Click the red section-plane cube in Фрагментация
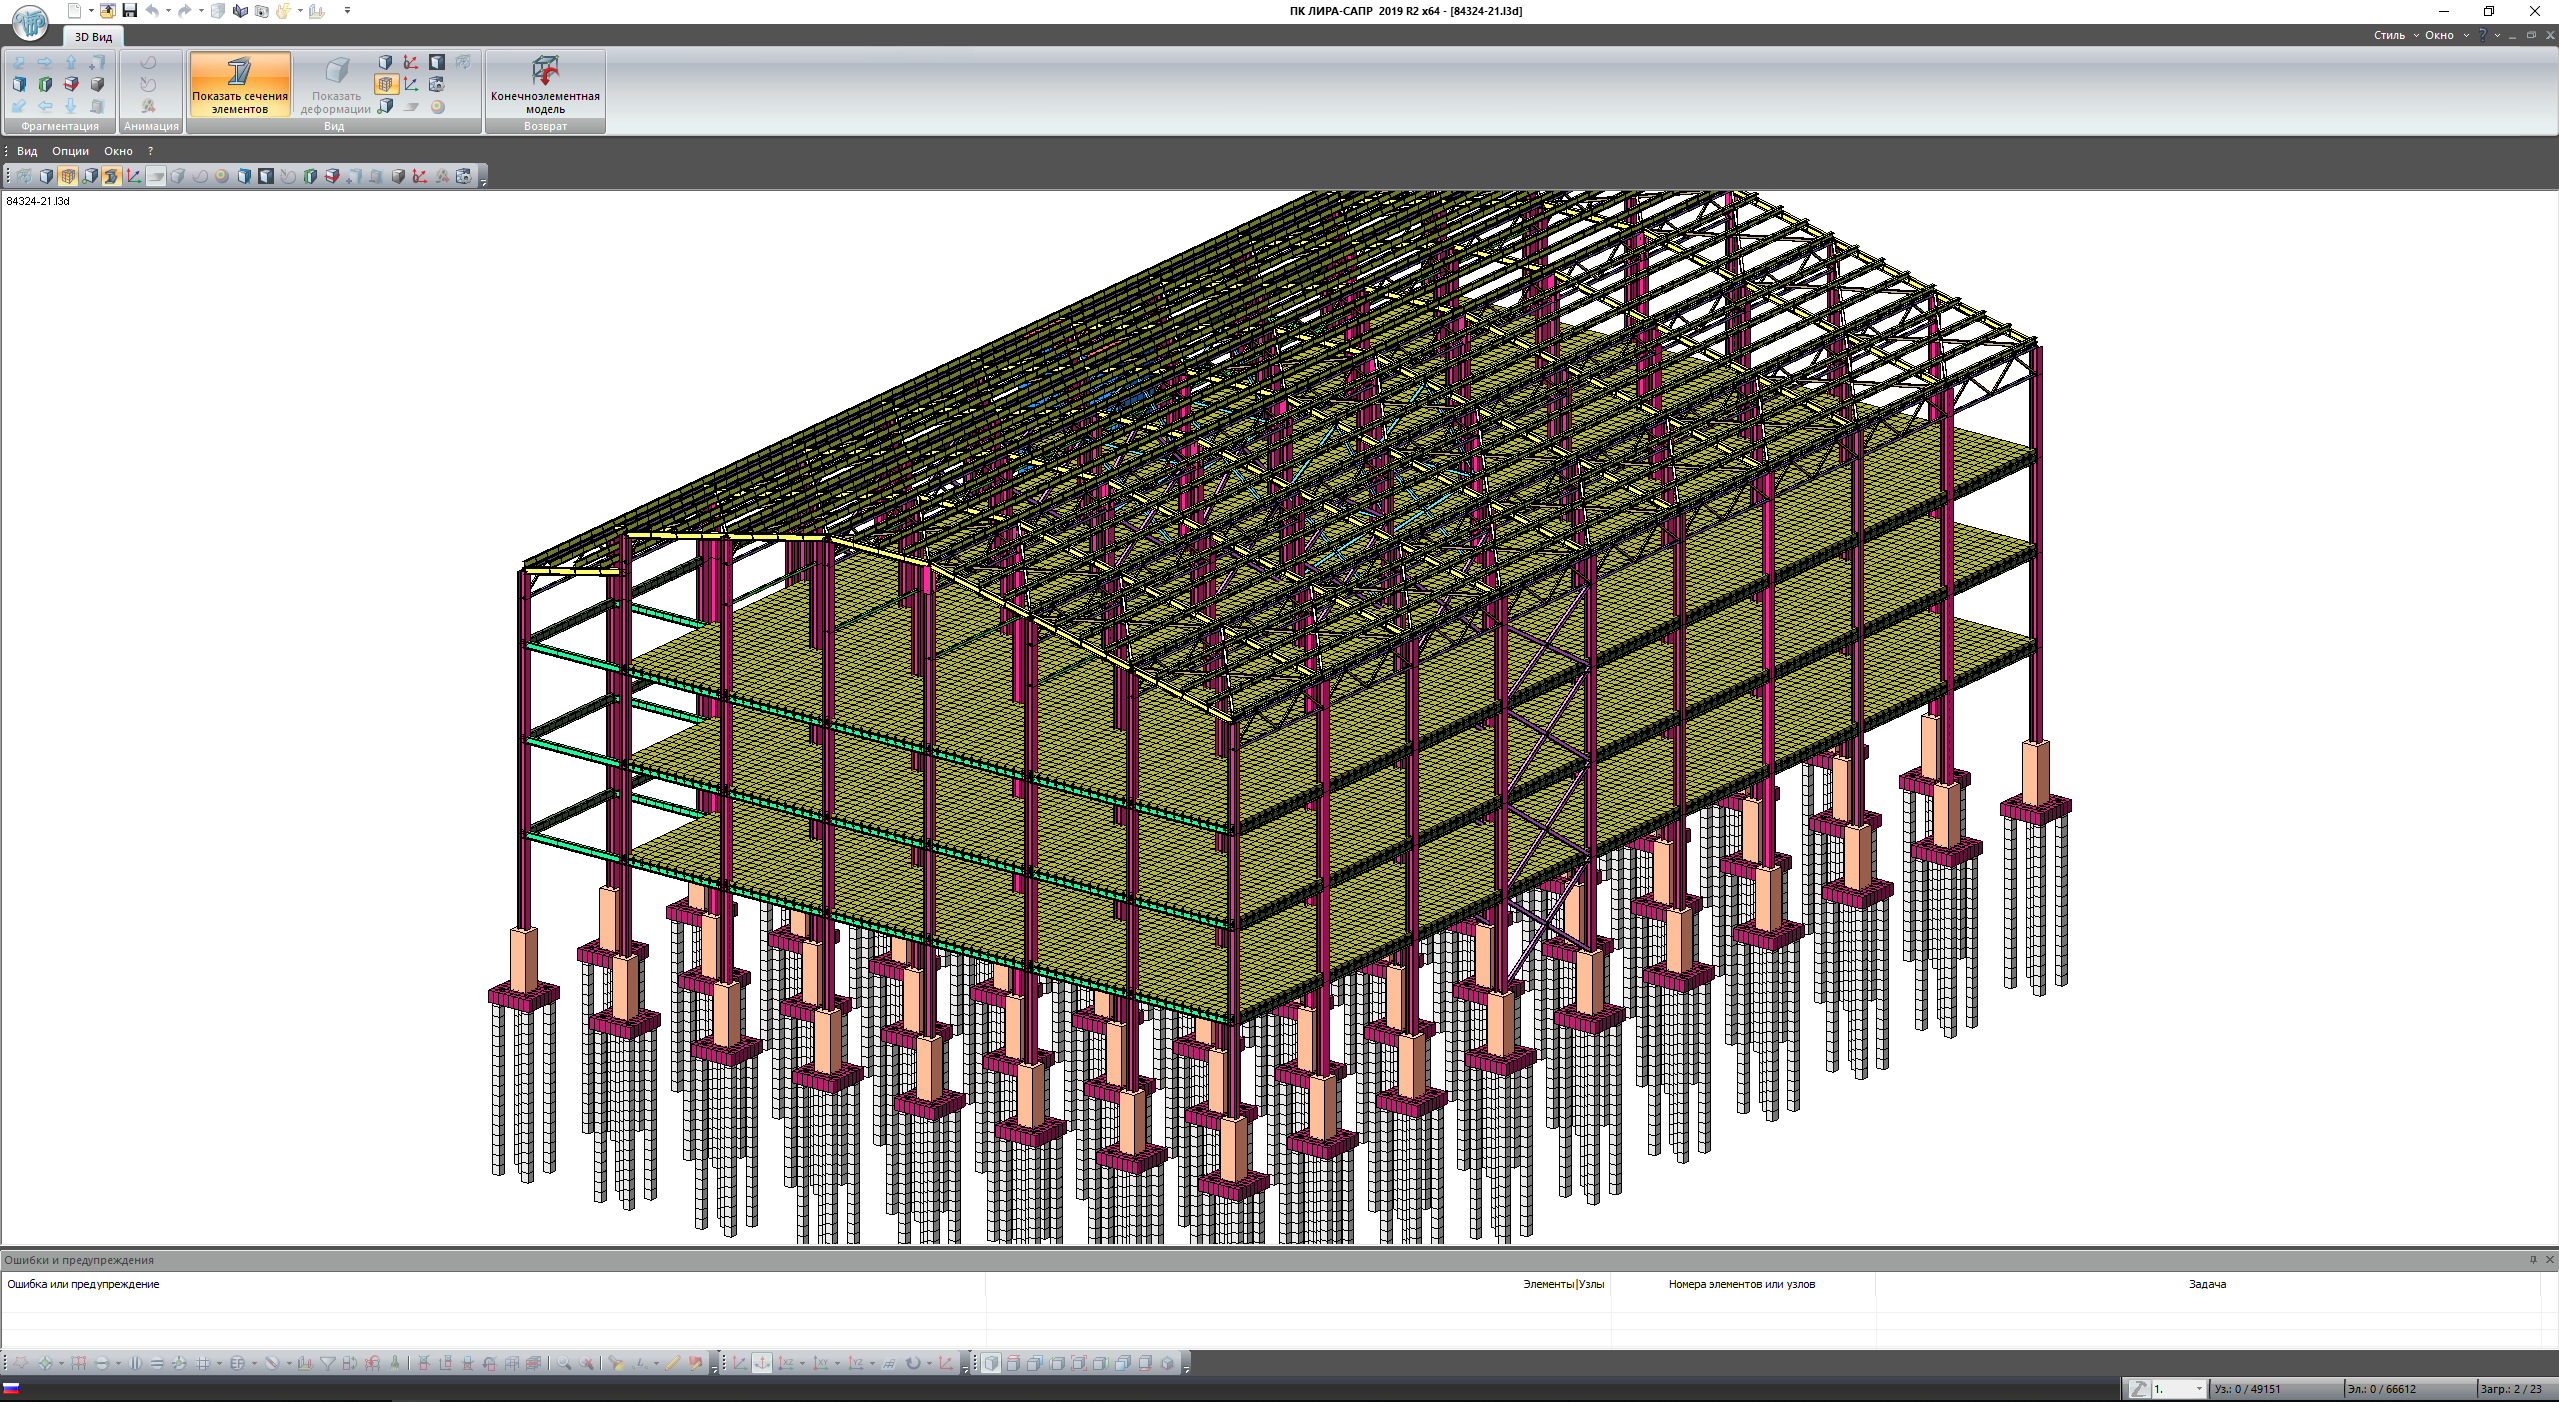The height and width of the screenshot is (1402, 2559). pyautogui.click(x=71, y=84)
